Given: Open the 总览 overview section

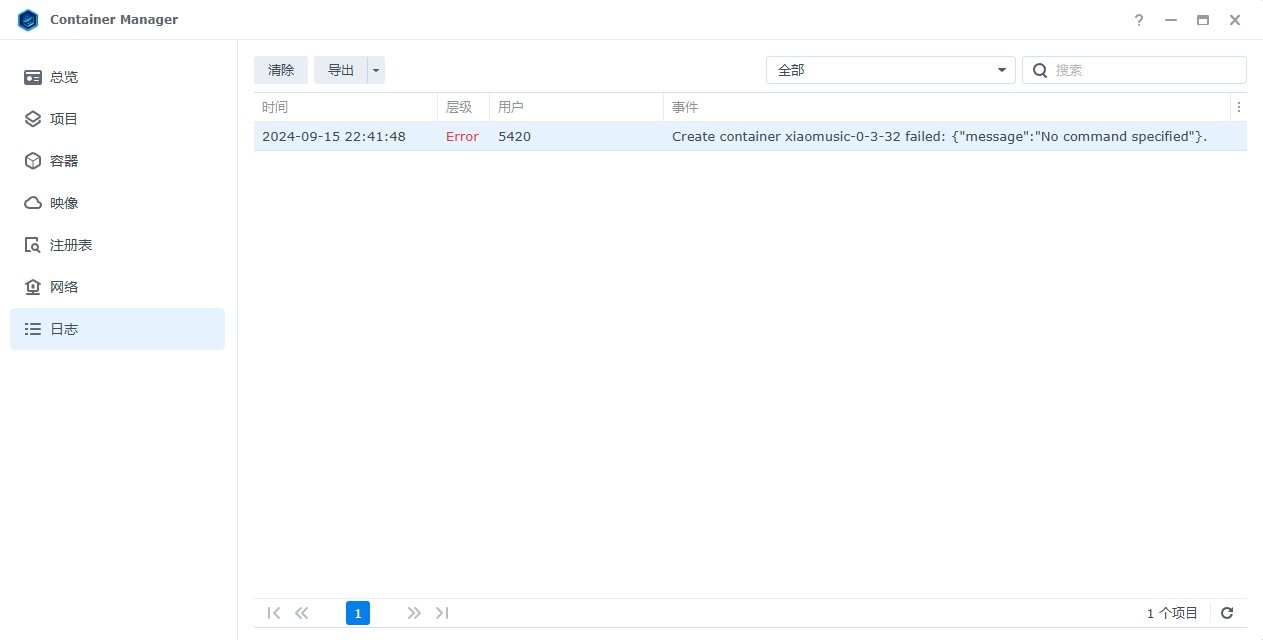Looking at the screenshot, I should [x=64, y=77].
